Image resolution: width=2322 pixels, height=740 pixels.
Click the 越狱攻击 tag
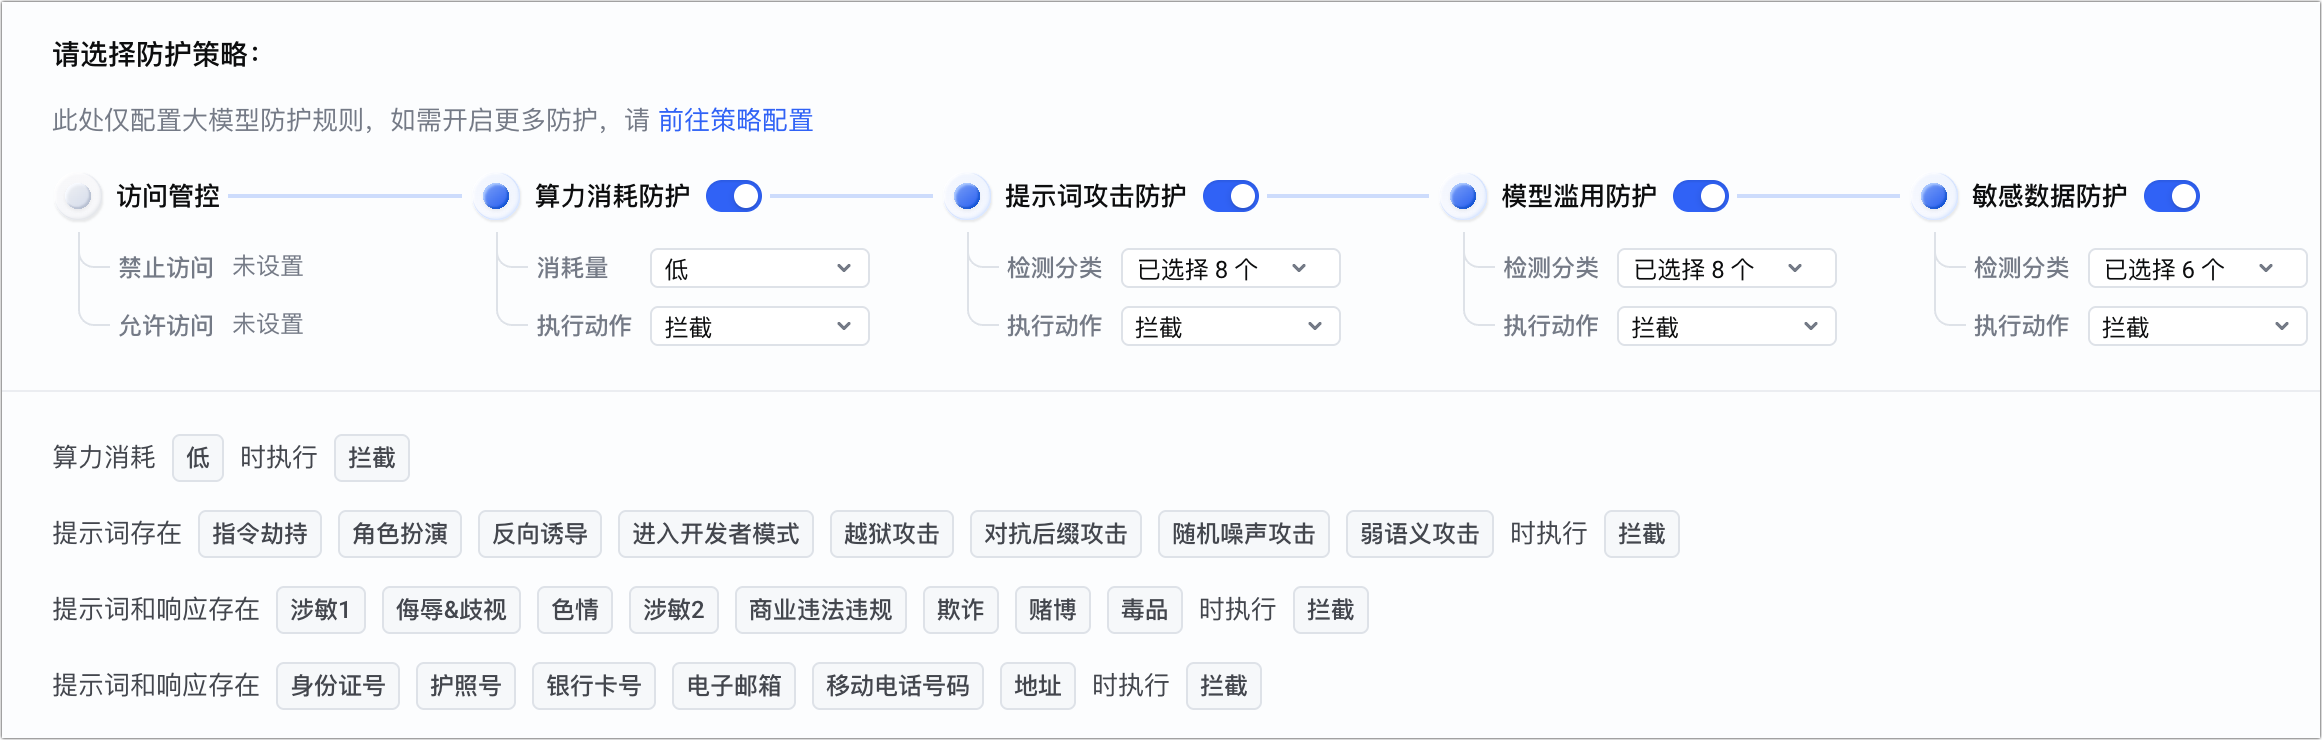(891, 534)
